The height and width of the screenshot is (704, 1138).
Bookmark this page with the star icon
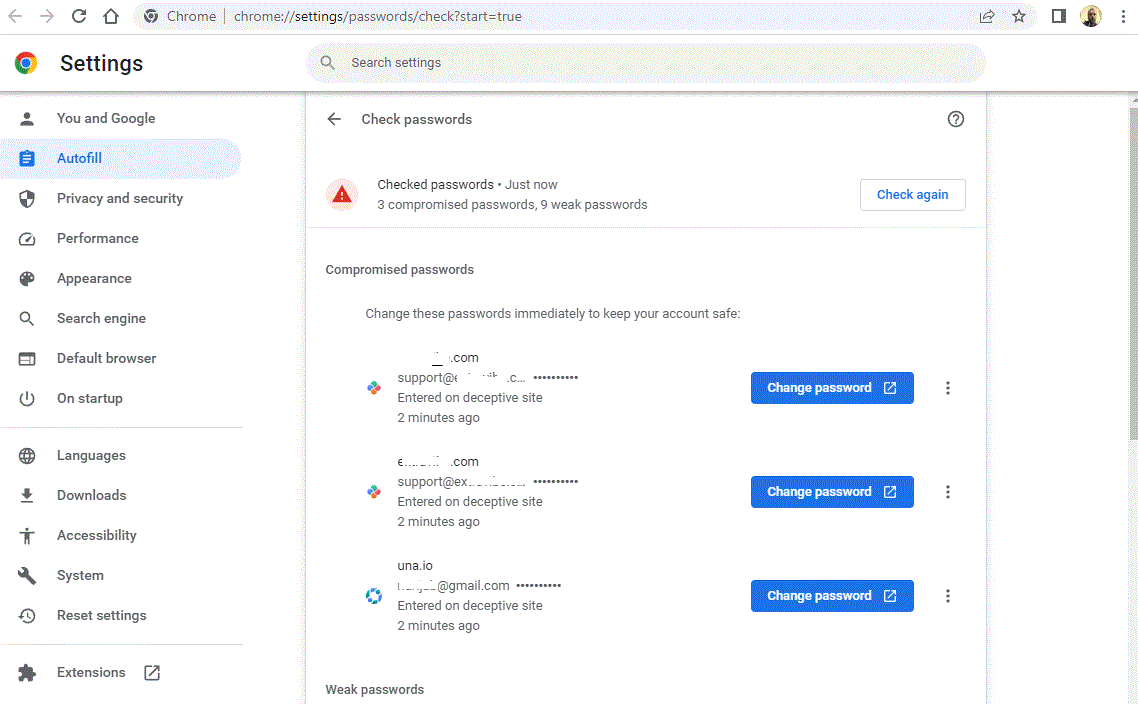pyautogui.click(x=1019, y=16)
